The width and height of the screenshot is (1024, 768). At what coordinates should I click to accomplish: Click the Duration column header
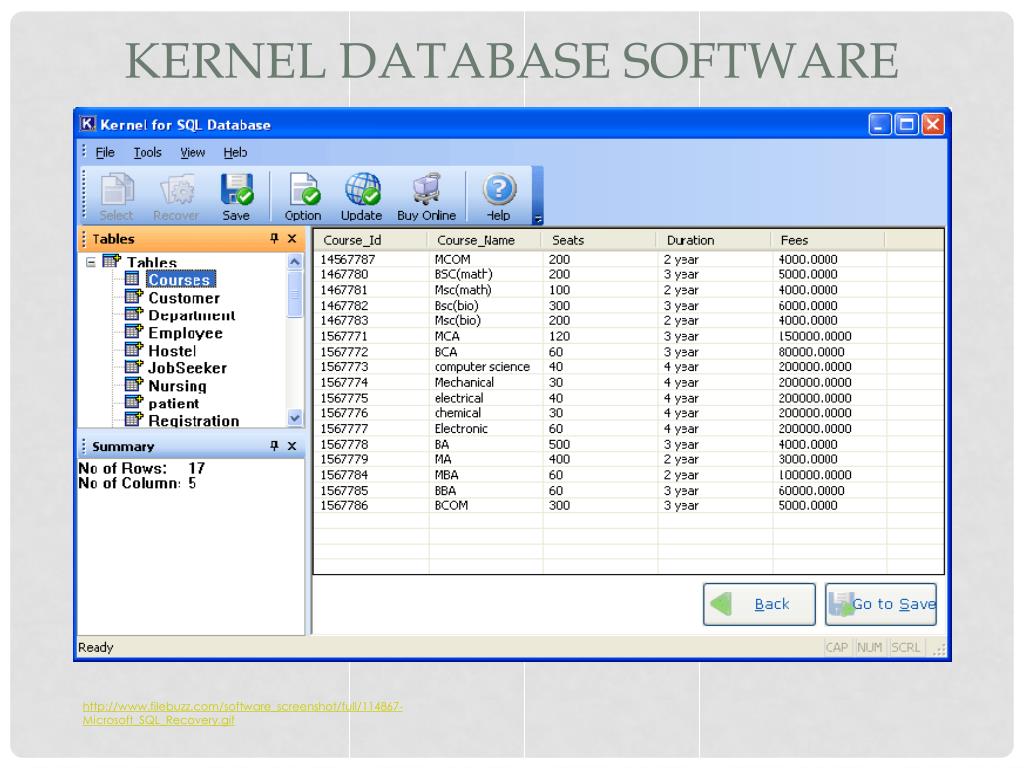[x=713, y=240]
